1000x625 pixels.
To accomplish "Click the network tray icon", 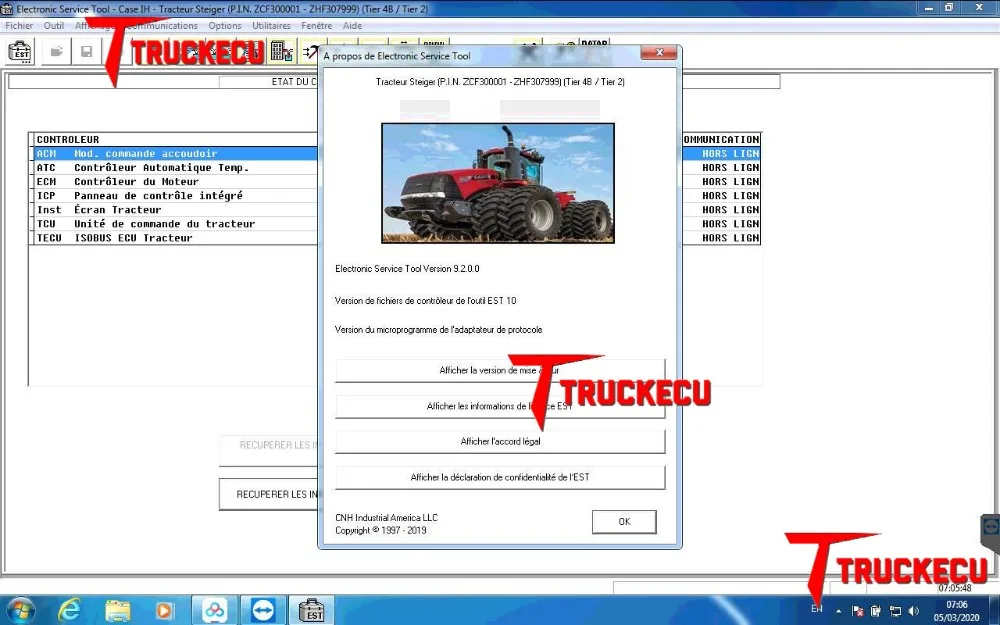I will coord(895,611).
